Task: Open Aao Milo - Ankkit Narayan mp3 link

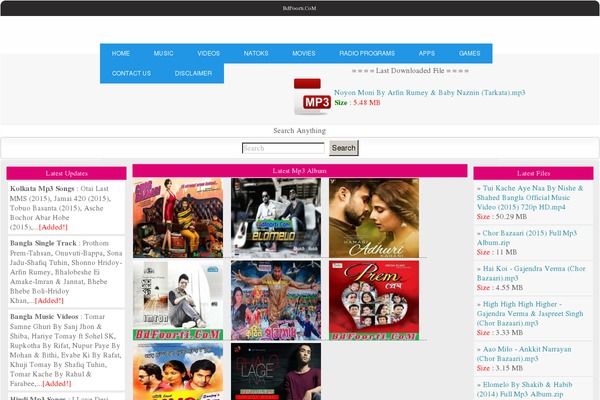Action: click(x=524, y=354)
